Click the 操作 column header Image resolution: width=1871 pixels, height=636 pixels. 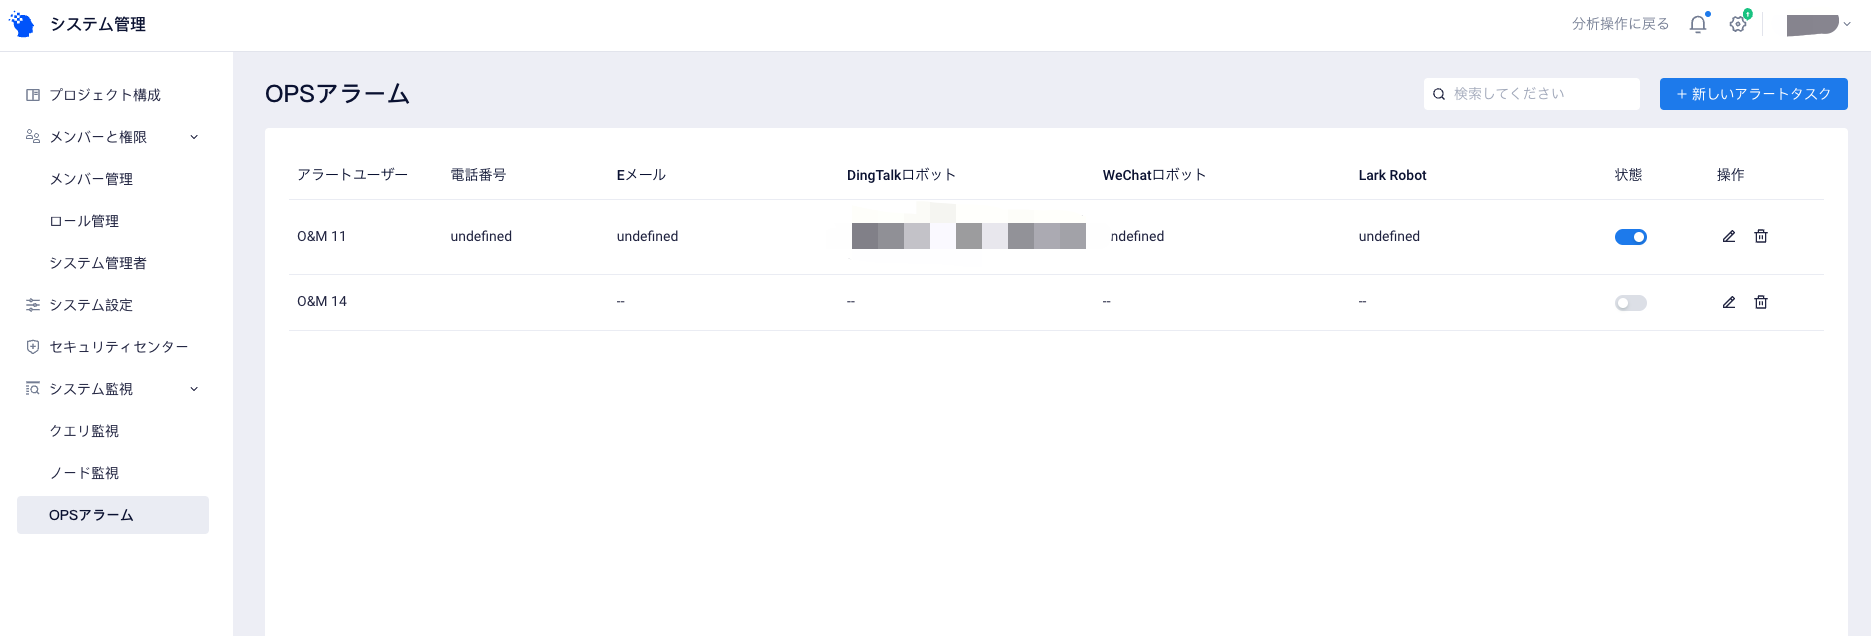(1730, 175)
